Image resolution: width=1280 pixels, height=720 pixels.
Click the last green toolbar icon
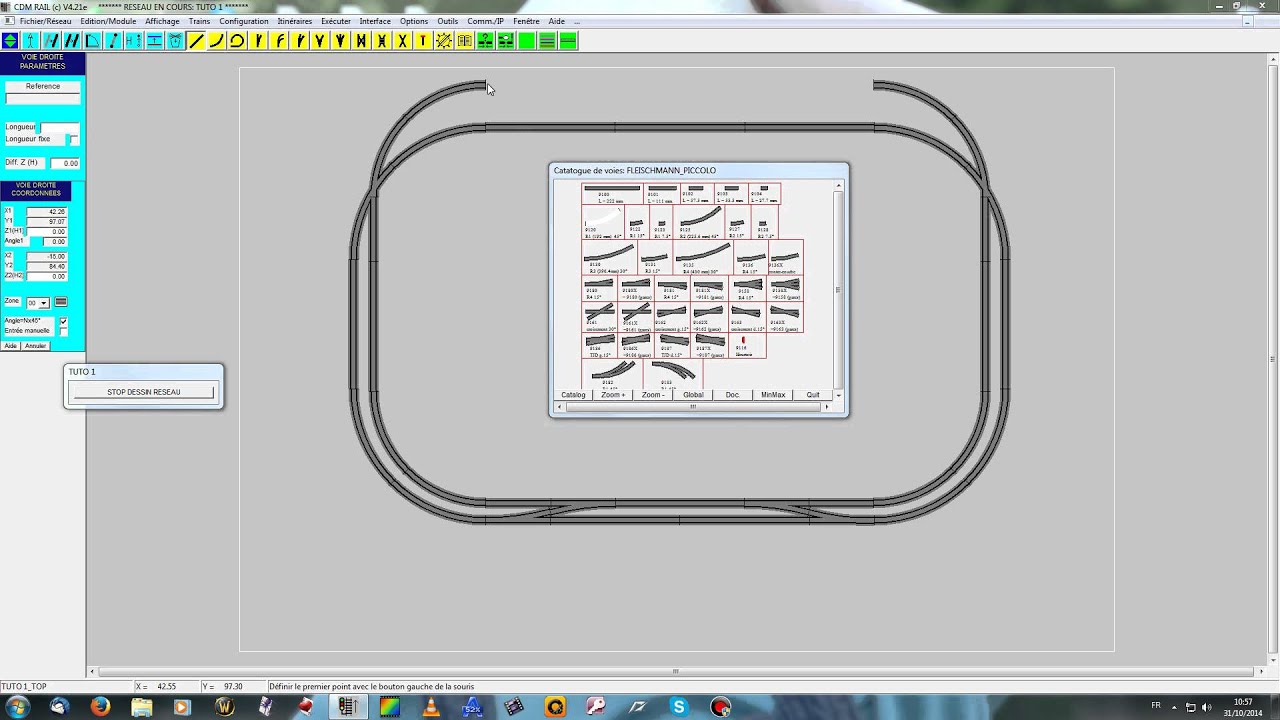[x=568, y=41]
